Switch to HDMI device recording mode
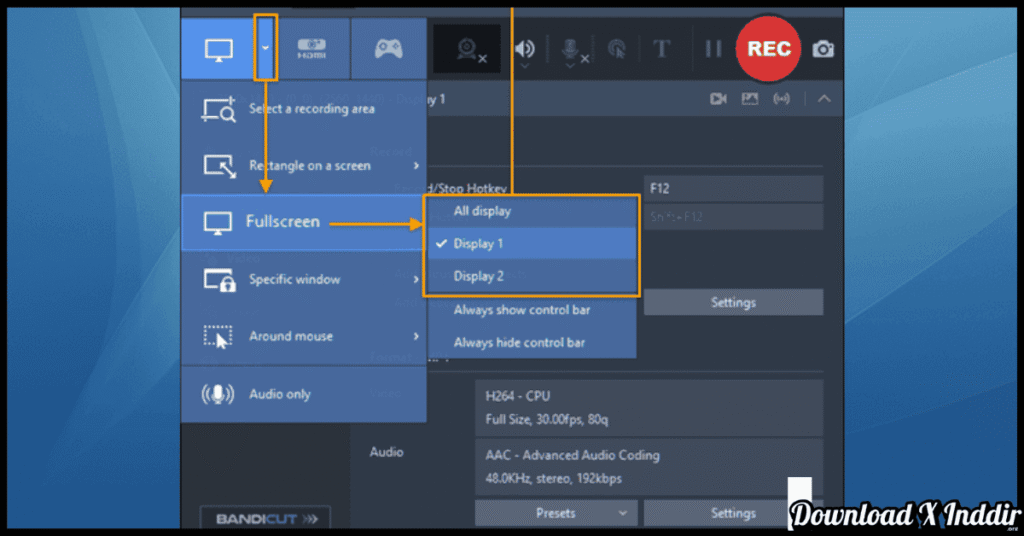The width and height of the screenshot is (1024, 536). pyautogui.click(x=312, y=49)
